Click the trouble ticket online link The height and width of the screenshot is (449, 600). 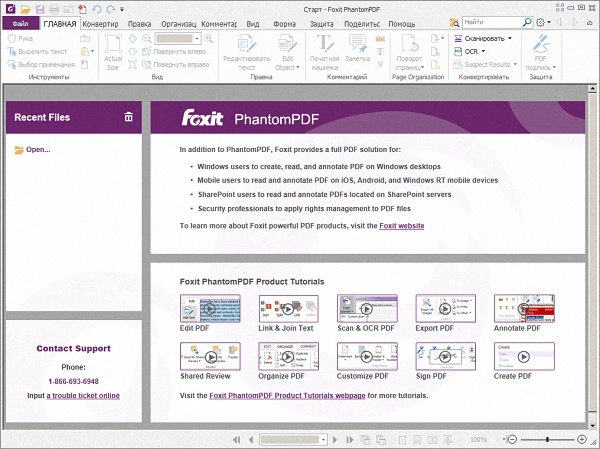[83, 395]
